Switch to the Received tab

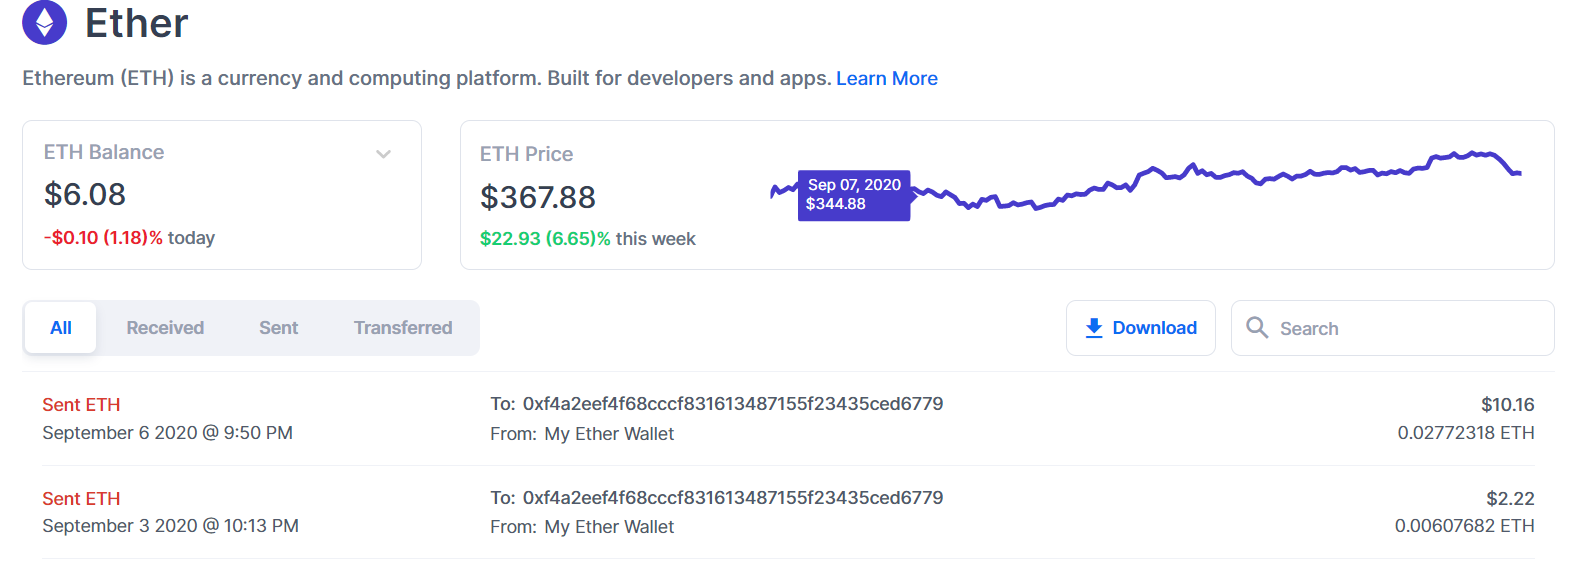165,328
